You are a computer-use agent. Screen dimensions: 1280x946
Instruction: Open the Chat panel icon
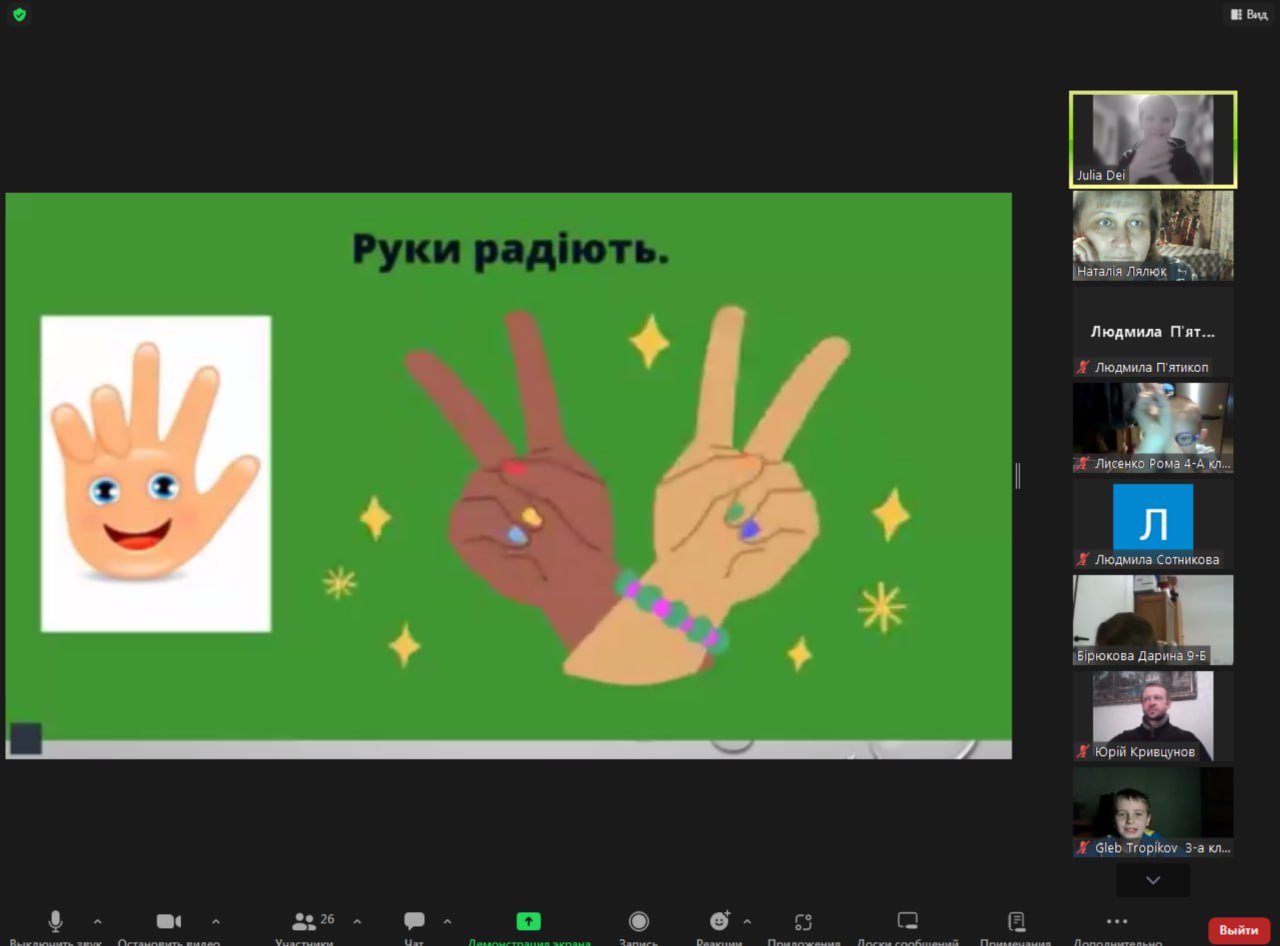tap(414, 921)
